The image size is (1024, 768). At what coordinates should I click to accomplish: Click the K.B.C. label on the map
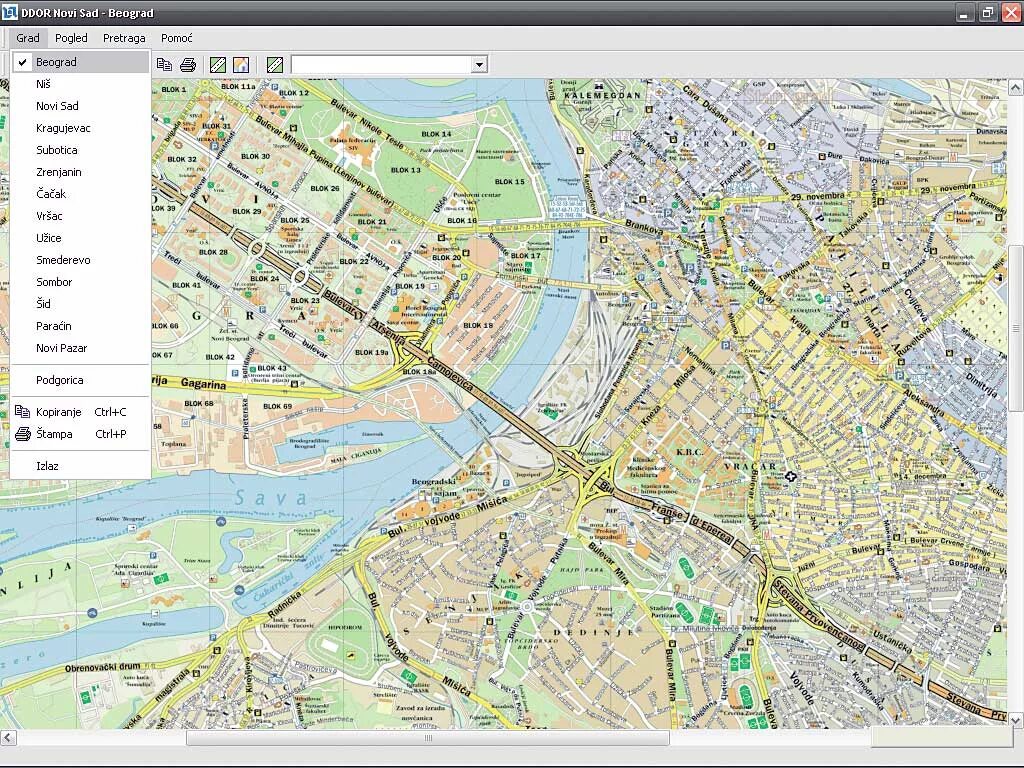689,452
